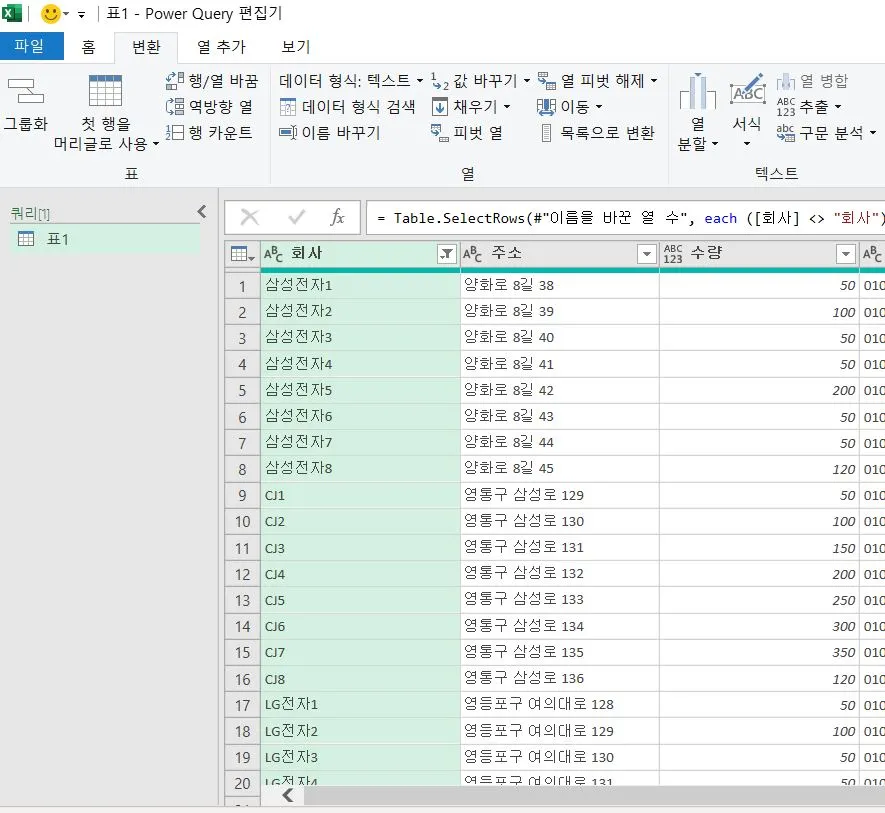Click cell 양화로 8길 45

coord(559,469)
